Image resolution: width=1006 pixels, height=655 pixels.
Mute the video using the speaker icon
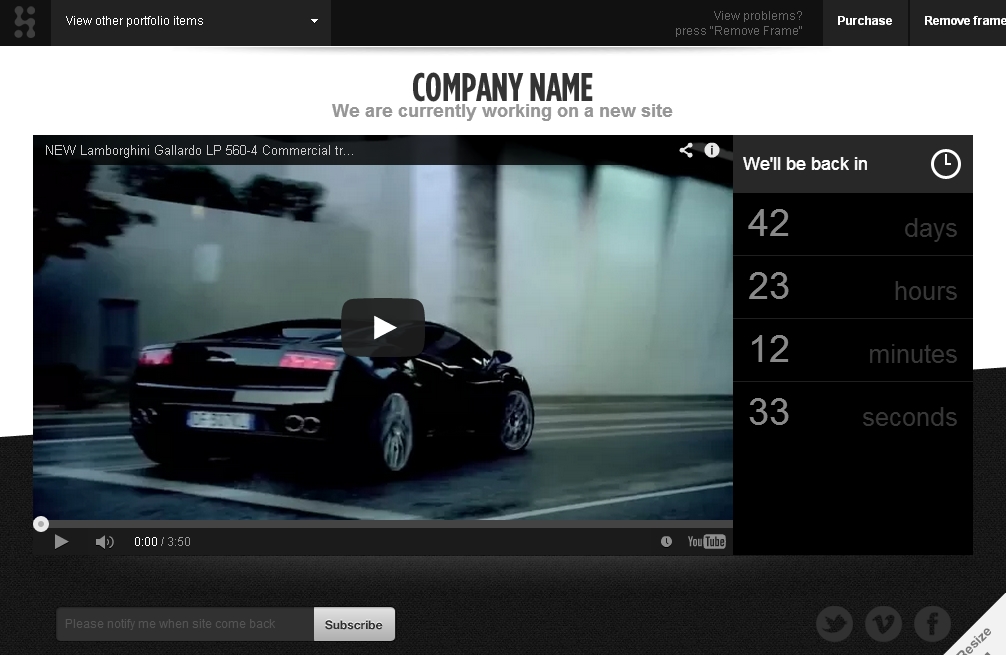[x=104, y=542]
